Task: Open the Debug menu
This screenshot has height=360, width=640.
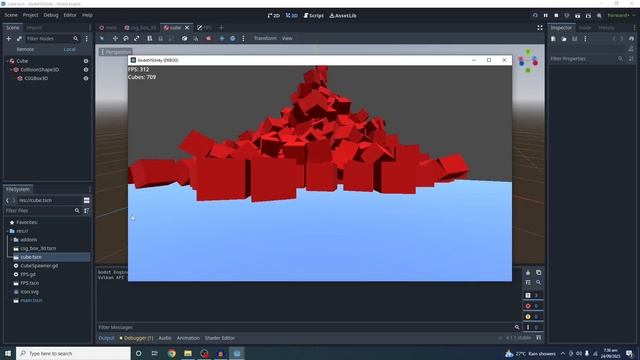Action: coord(51,15)
